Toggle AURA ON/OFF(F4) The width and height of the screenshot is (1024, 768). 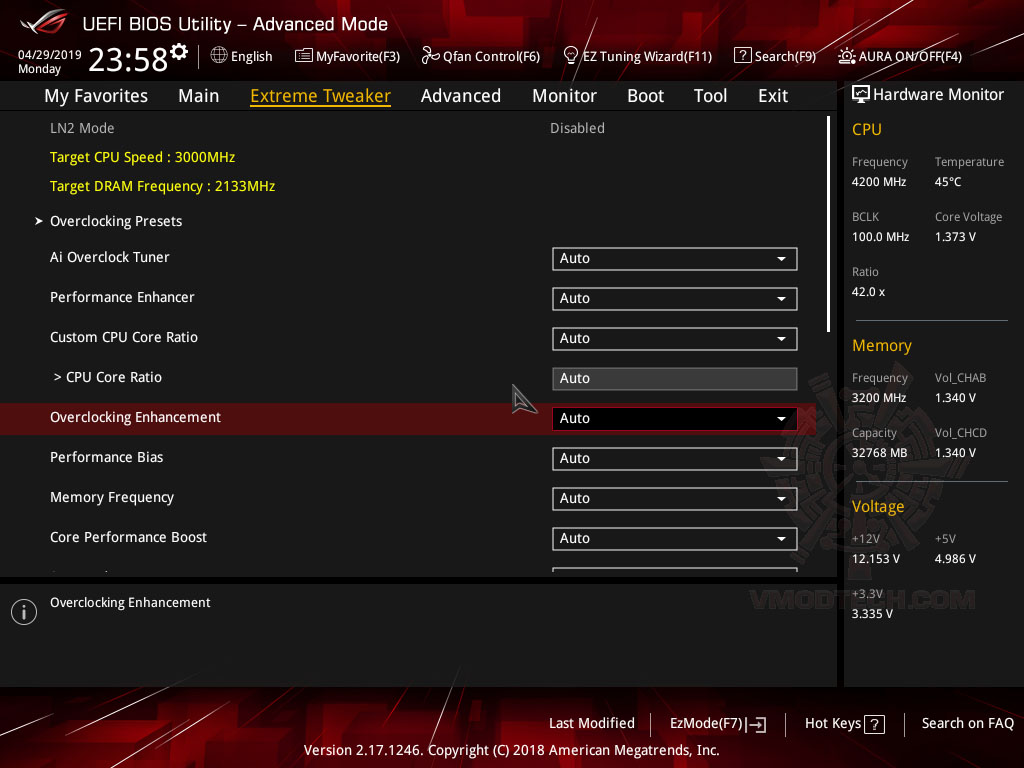(900, 56)
